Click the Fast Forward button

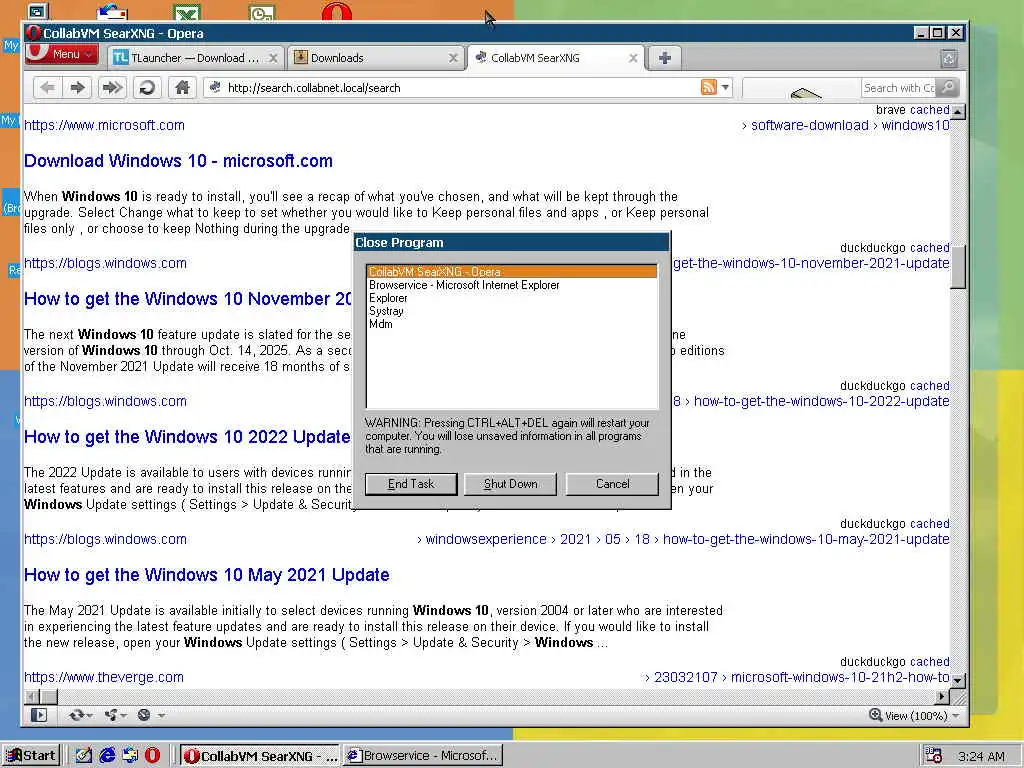click(x=112, y=88)
